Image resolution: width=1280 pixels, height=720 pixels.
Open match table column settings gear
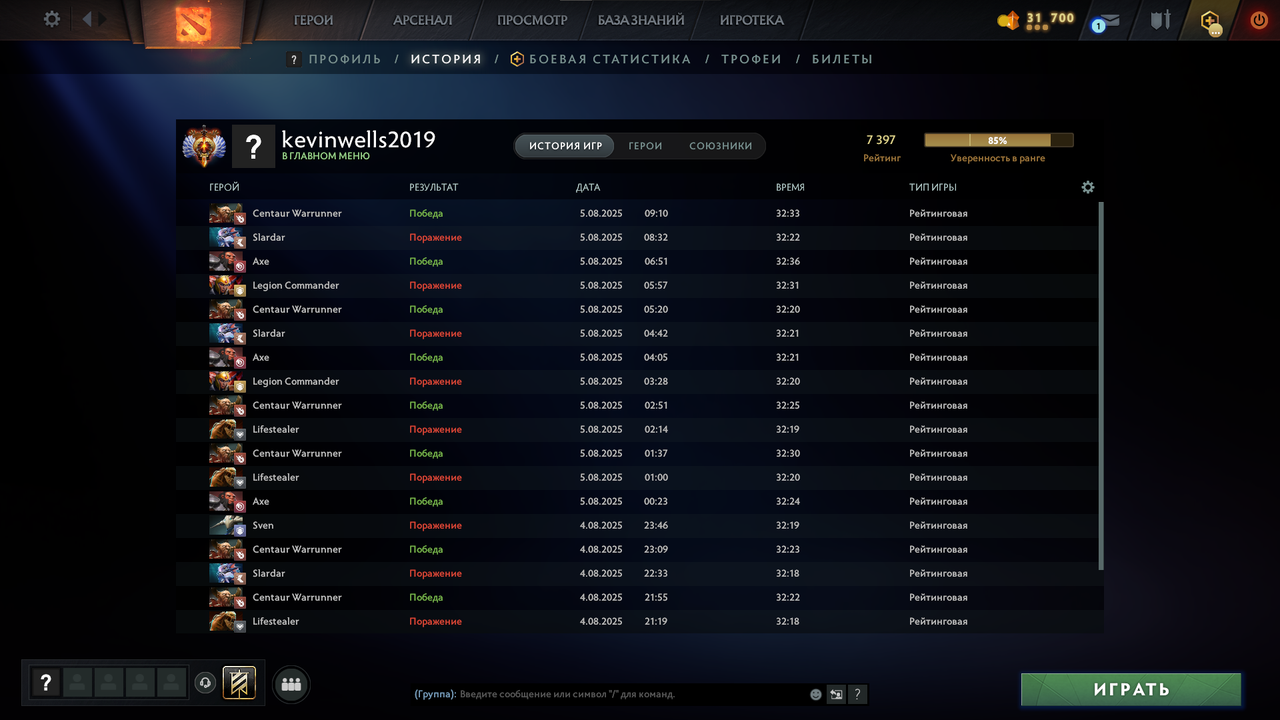tap(1088, 187)
